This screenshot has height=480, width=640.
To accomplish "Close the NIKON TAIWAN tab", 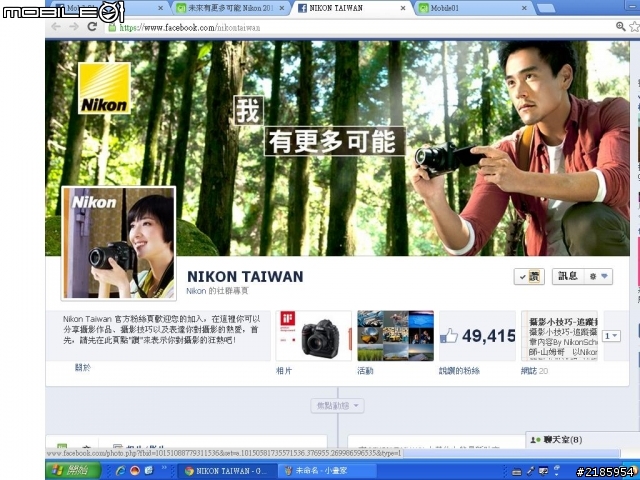I will [x=403, y=8].
